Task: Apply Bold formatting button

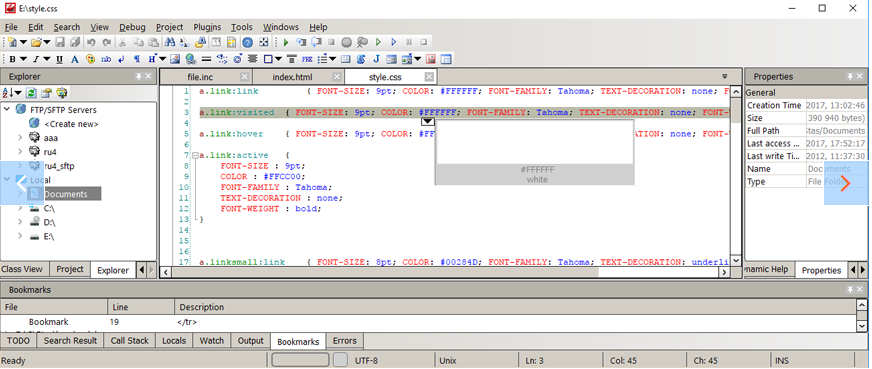Action: (12, 59)
